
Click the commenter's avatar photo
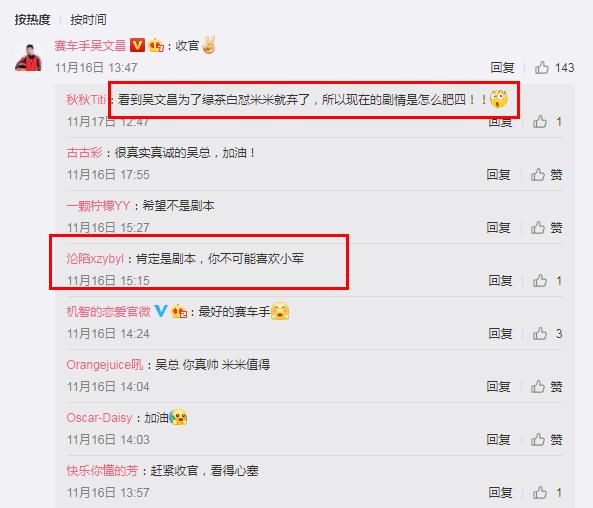28,57
